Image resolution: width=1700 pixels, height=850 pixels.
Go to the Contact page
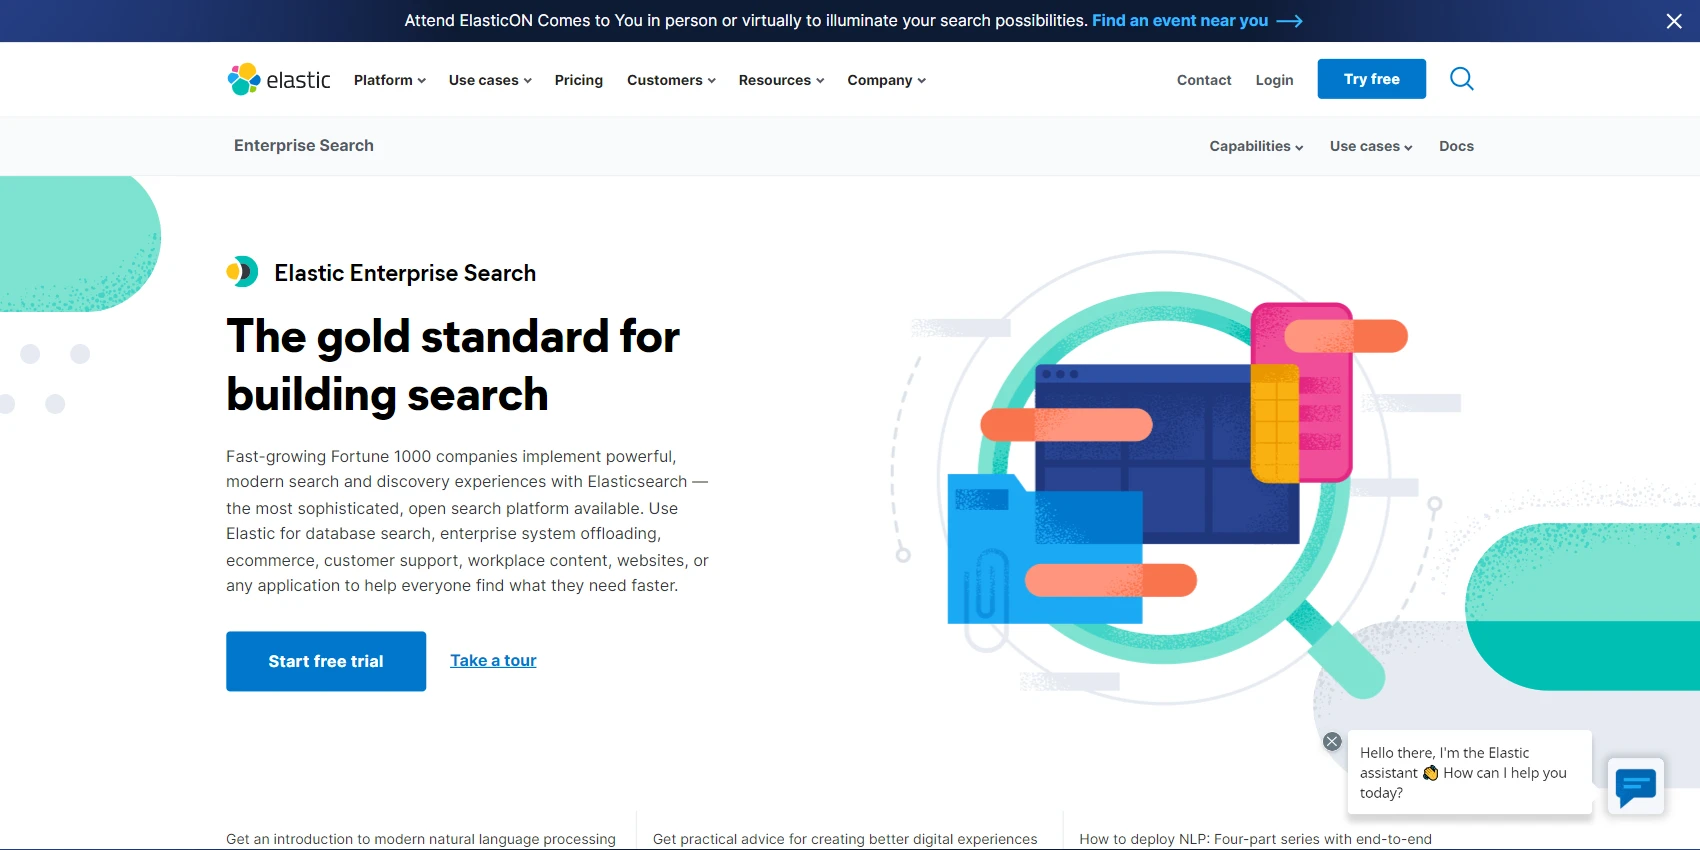coord(1204,80)
